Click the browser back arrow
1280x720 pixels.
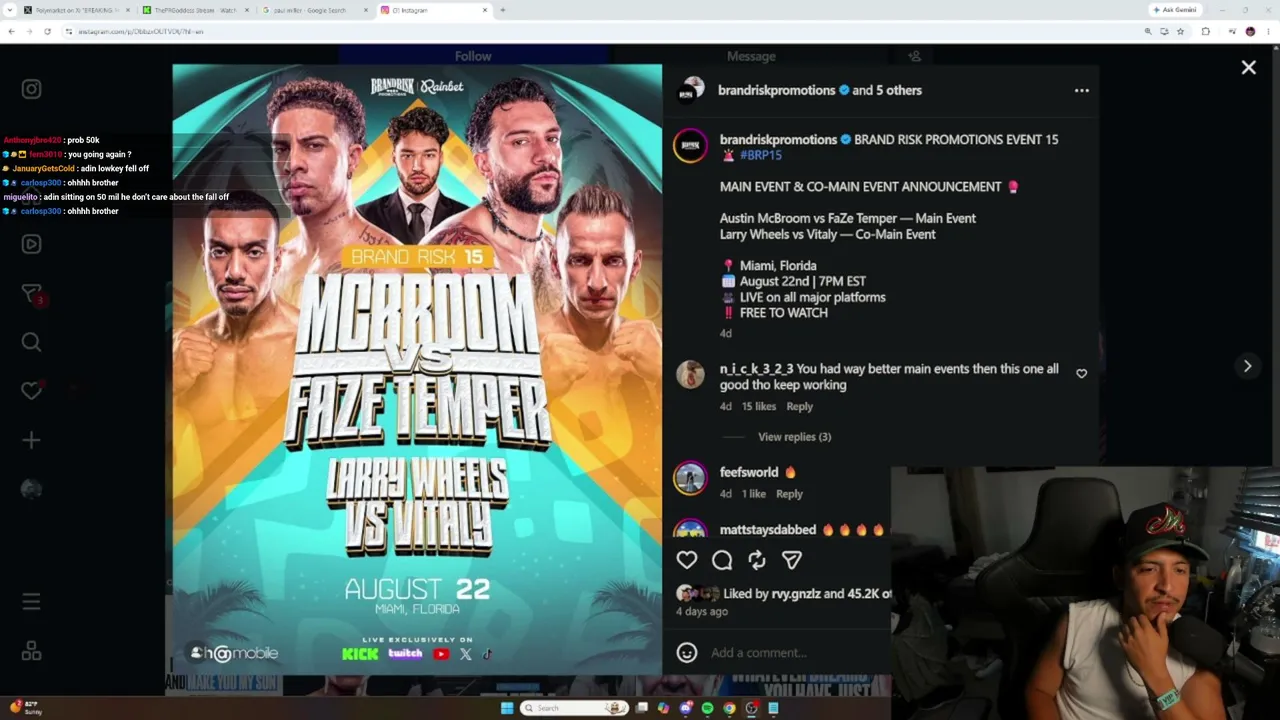(11, 31)
